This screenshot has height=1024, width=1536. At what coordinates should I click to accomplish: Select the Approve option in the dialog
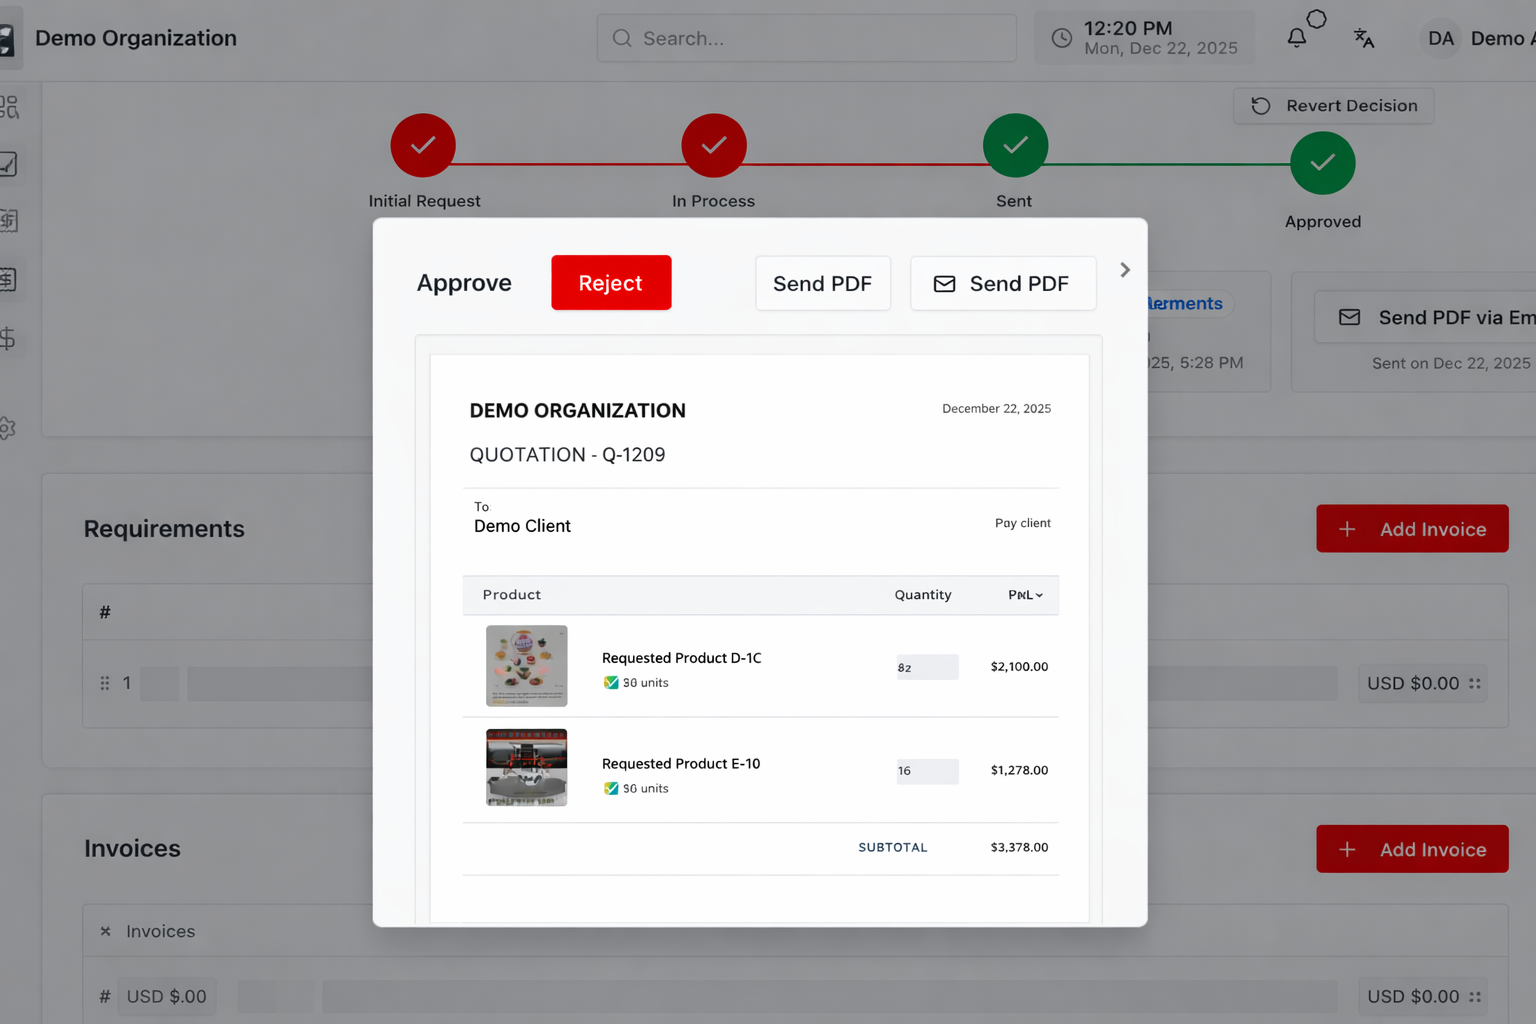tap(464, 283)
